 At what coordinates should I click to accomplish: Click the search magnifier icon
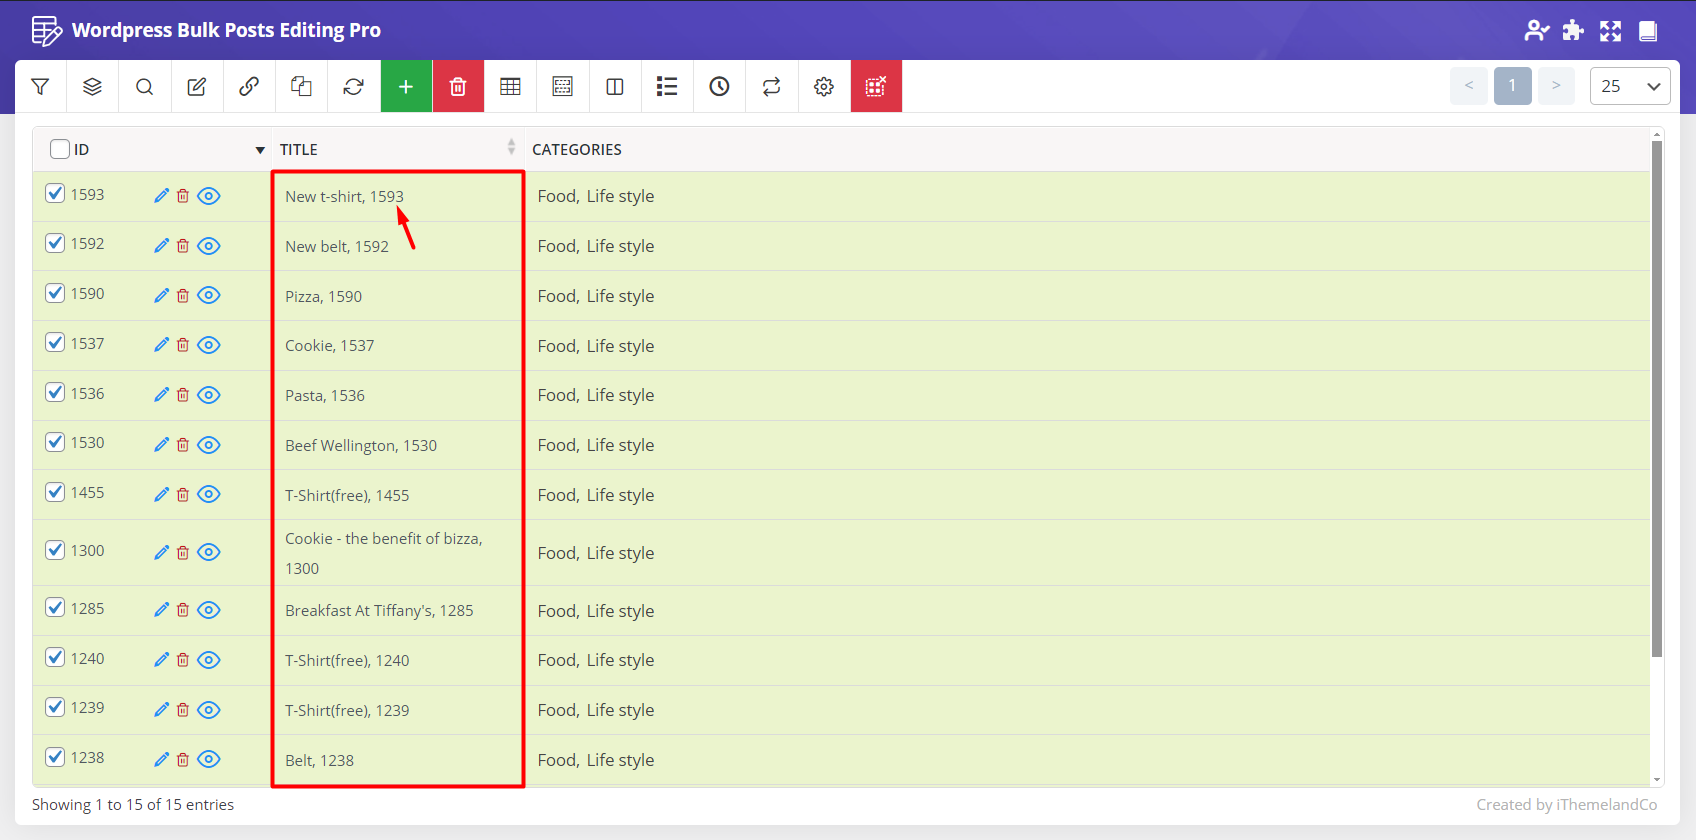point(145,87)
